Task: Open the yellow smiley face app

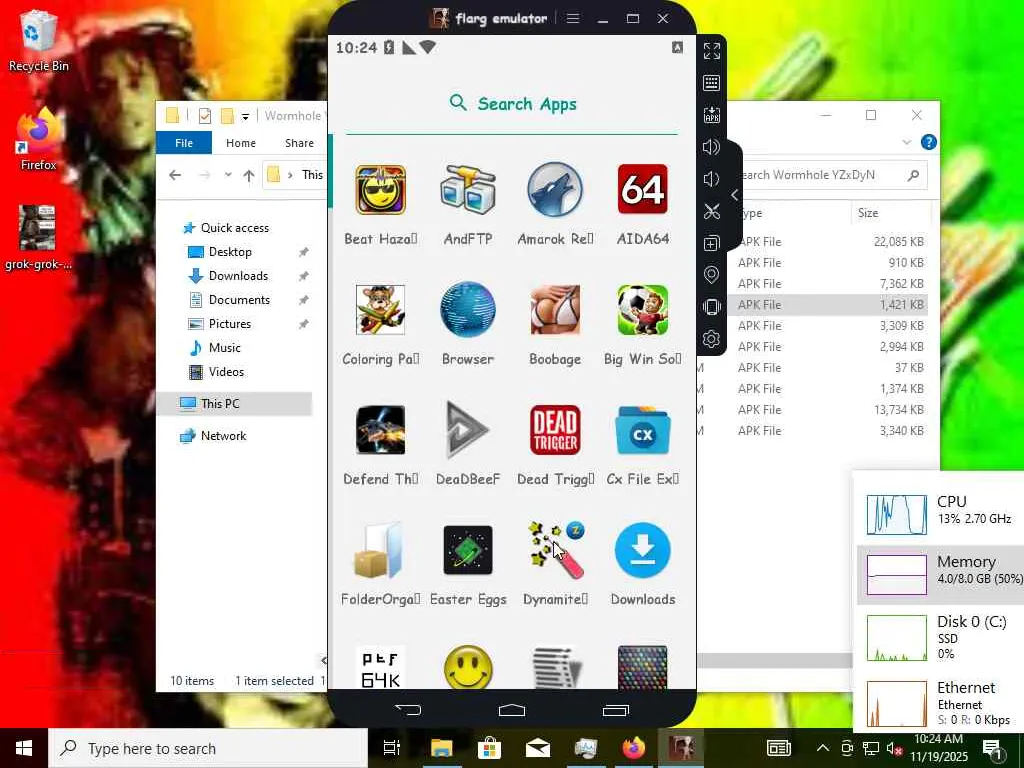Action: click(468, 667)
